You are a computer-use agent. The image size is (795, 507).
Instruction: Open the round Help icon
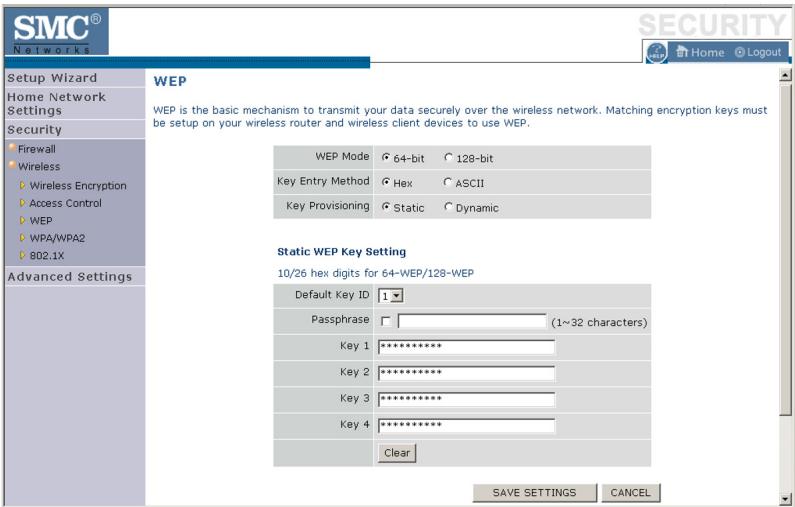(656, 53)
